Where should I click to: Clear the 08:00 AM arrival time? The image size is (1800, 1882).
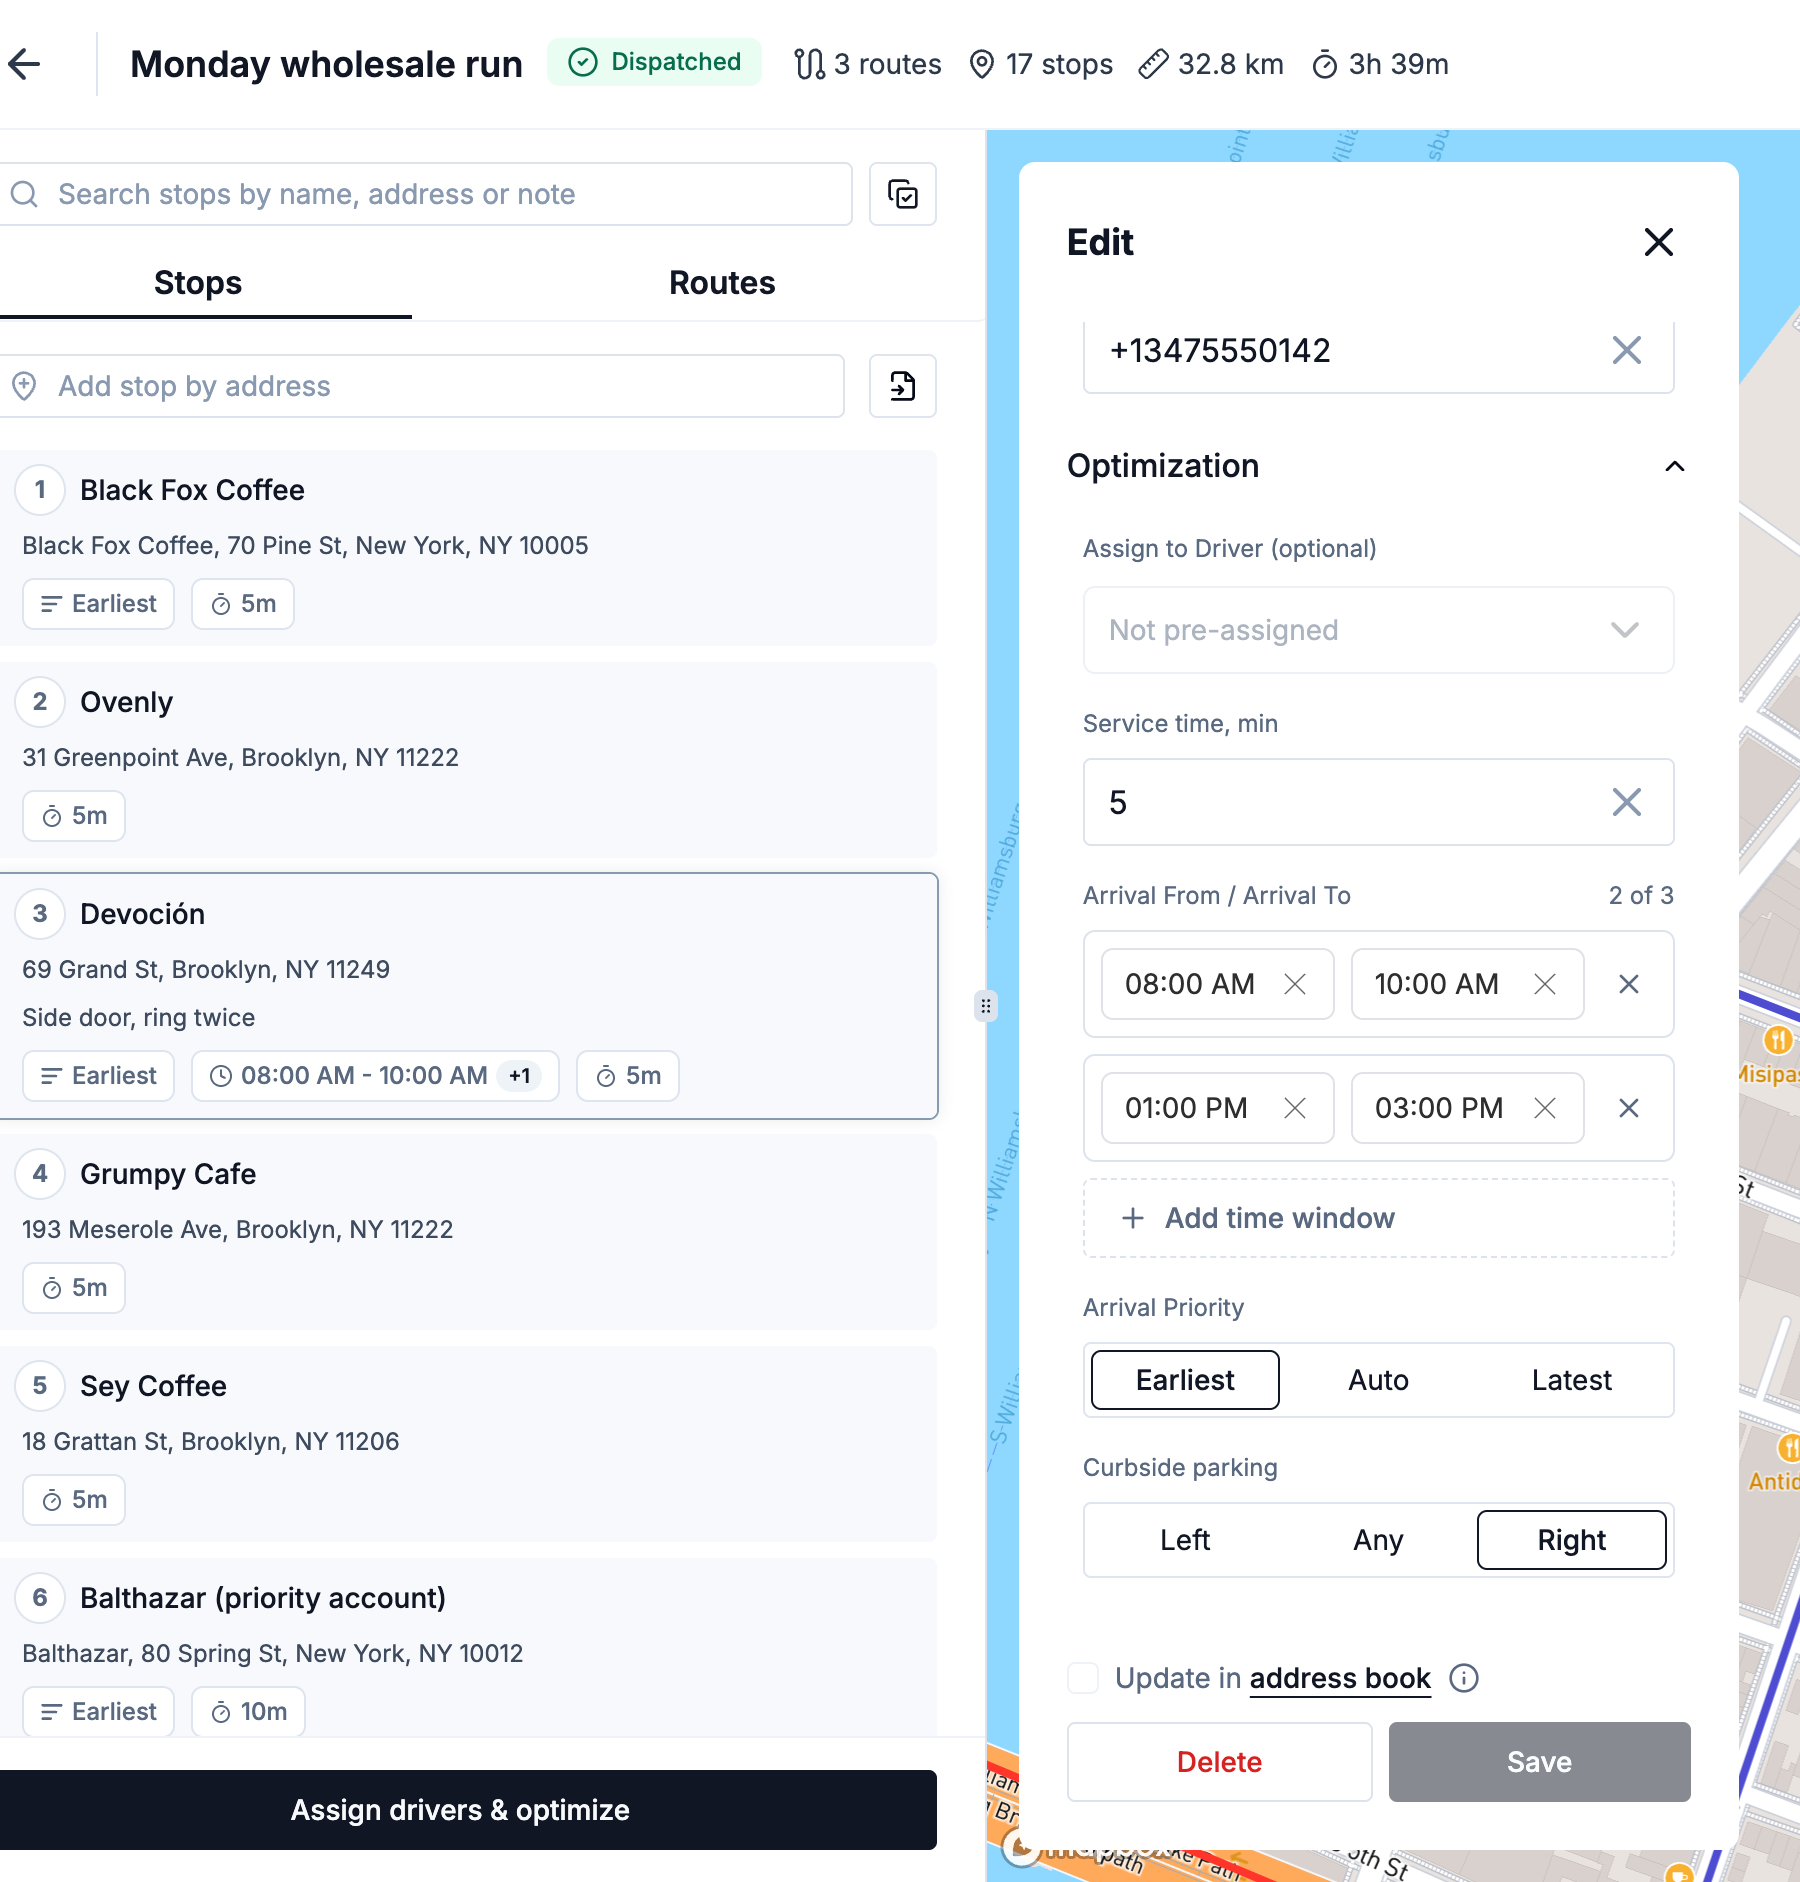tap(1295, 984)
